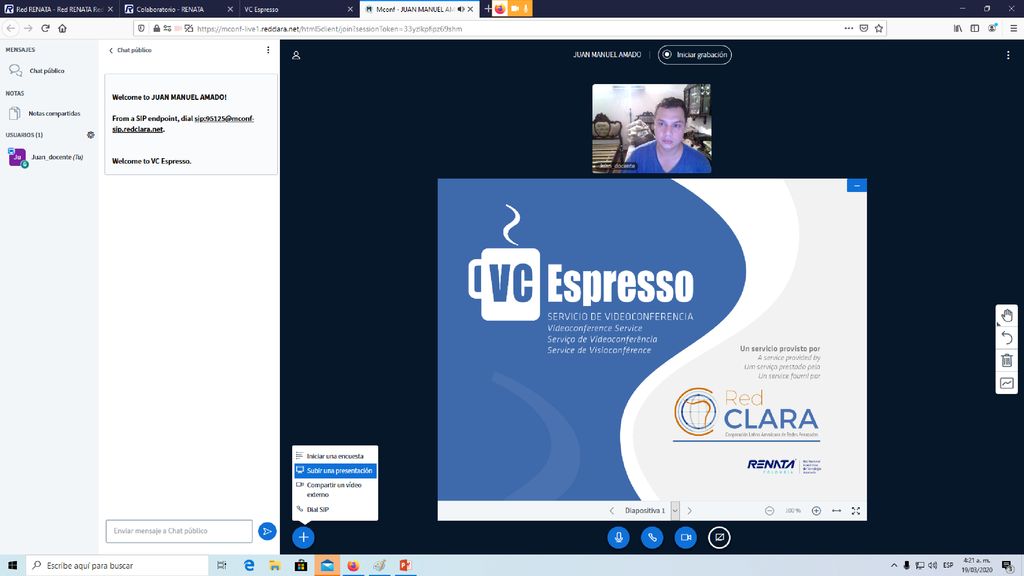Viewport: 1024px width, 576px height.
Task: Clear all annotations with the trash icon
Action: (x=1007, y=360)
